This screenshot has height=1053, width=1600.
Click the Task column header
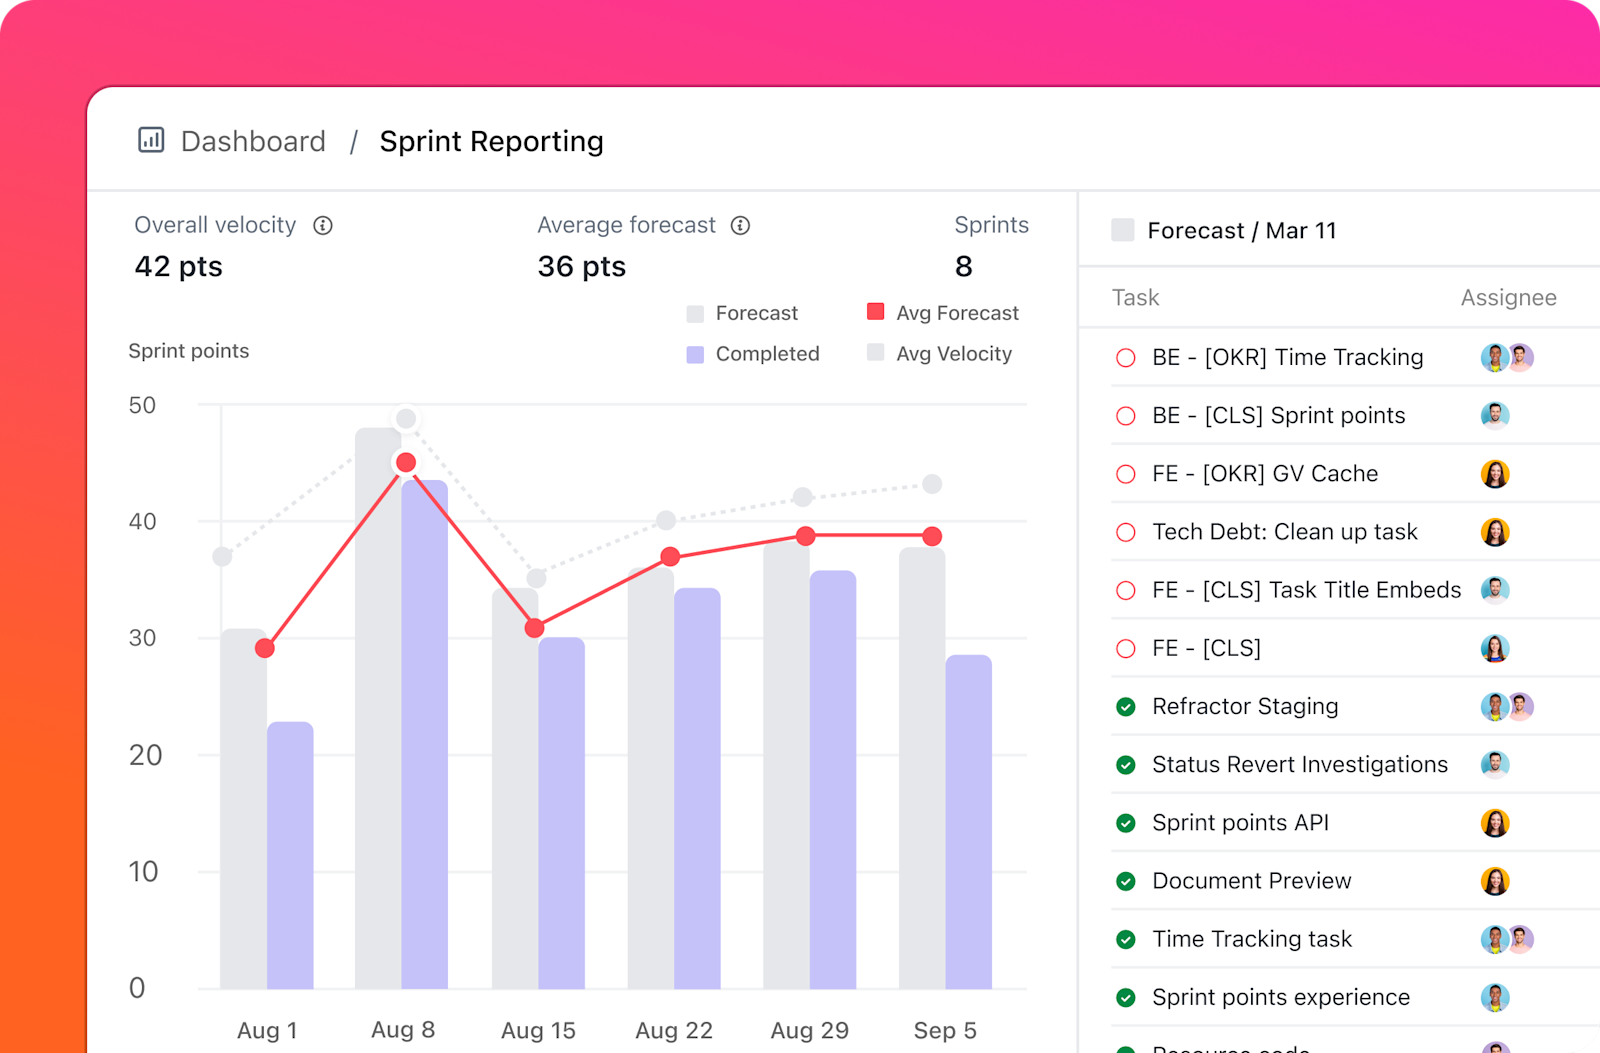[x=1135, y=297]
